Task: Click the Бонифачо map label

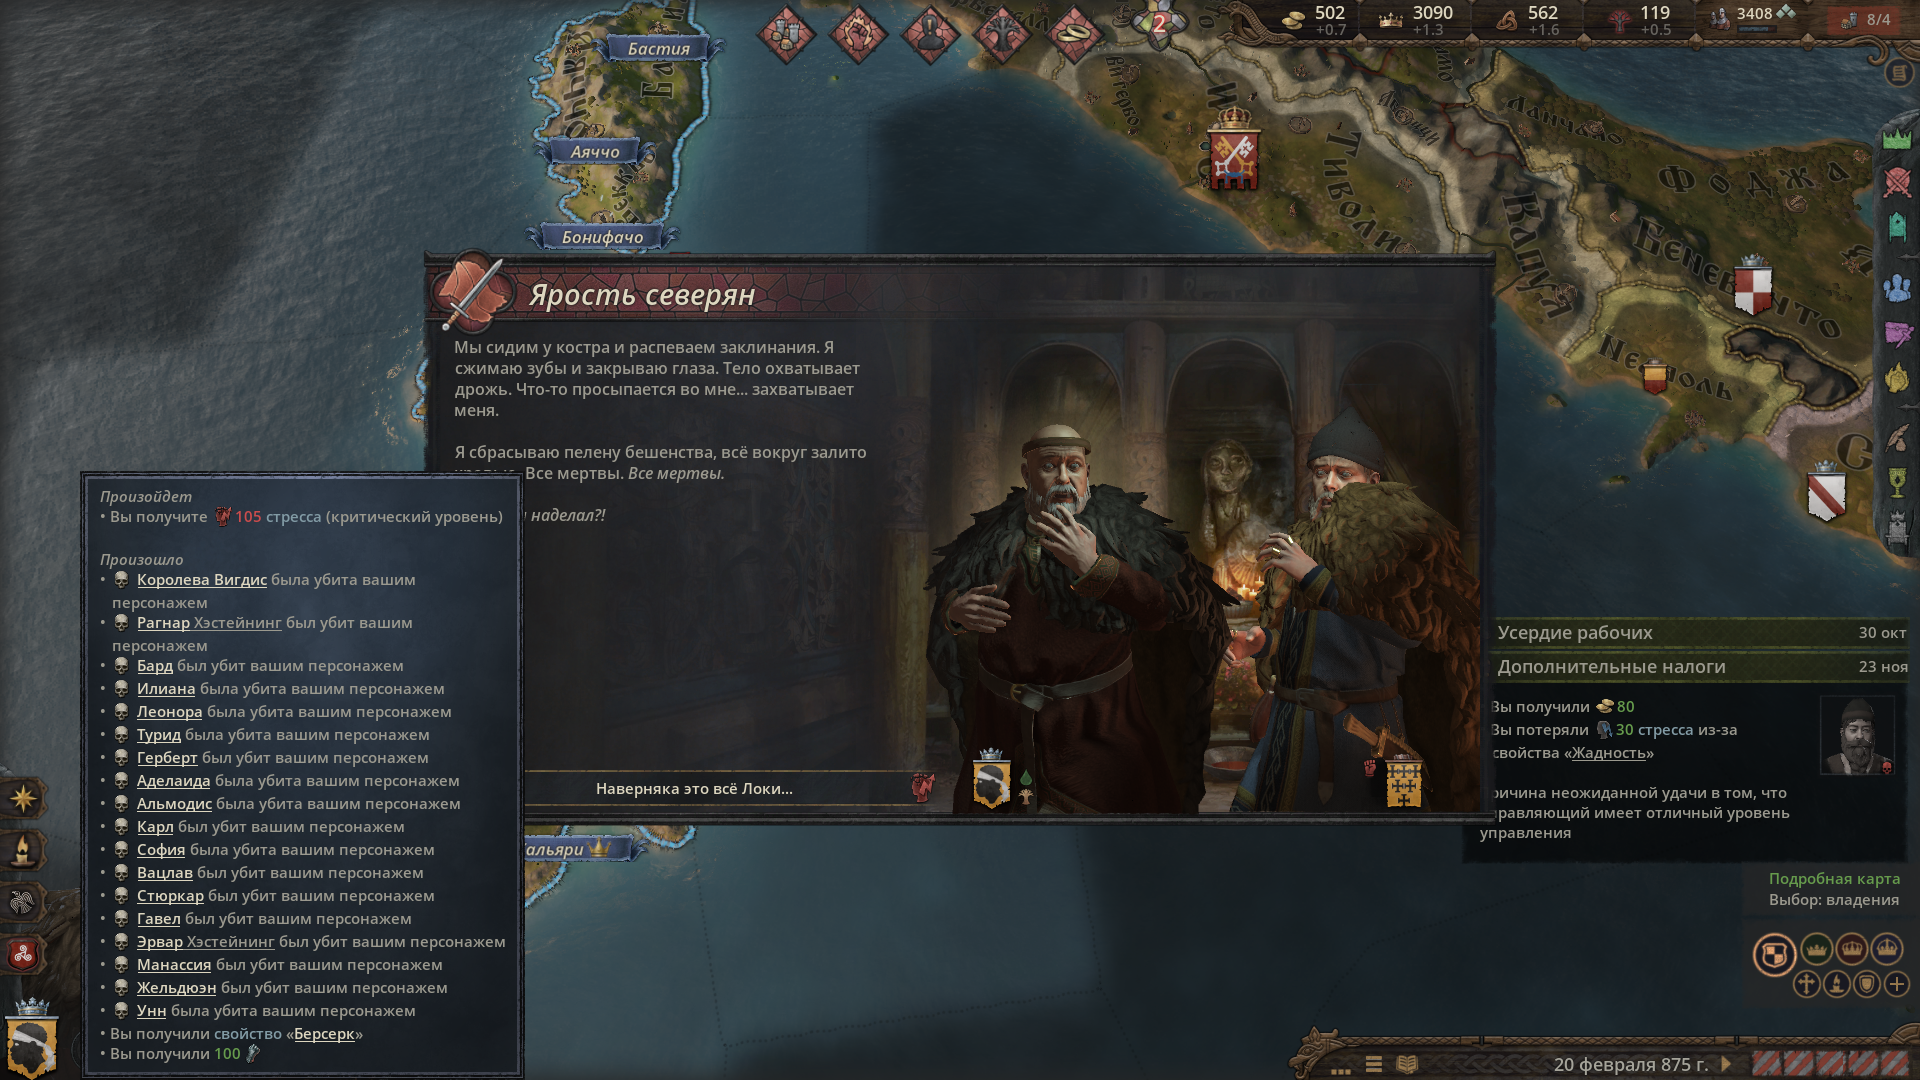Action: click(602, 237)
